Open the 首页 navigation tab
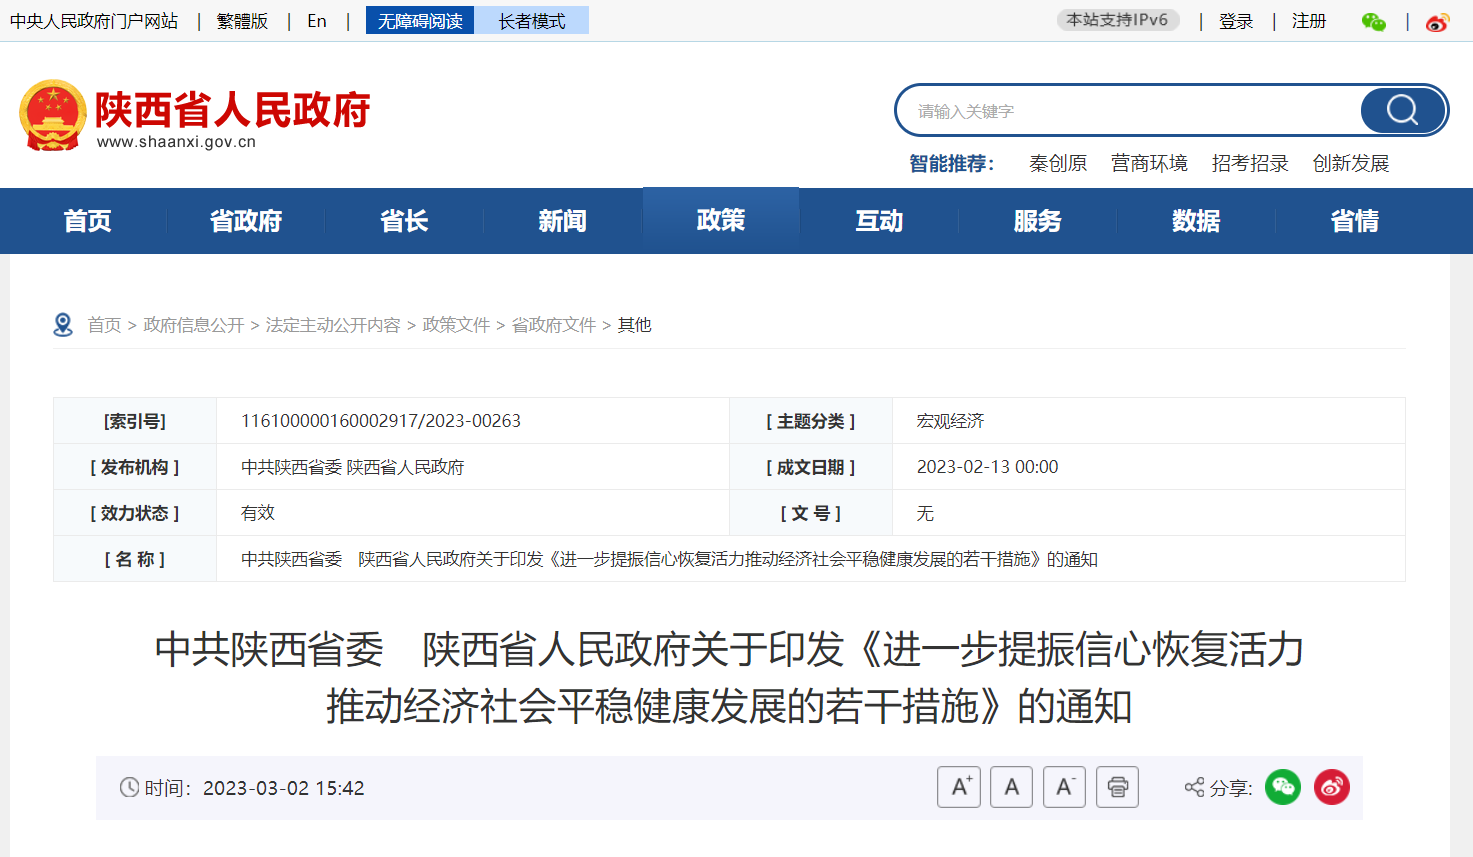The height and width of the screenshot is (857, 1473). tap(88, 221)
